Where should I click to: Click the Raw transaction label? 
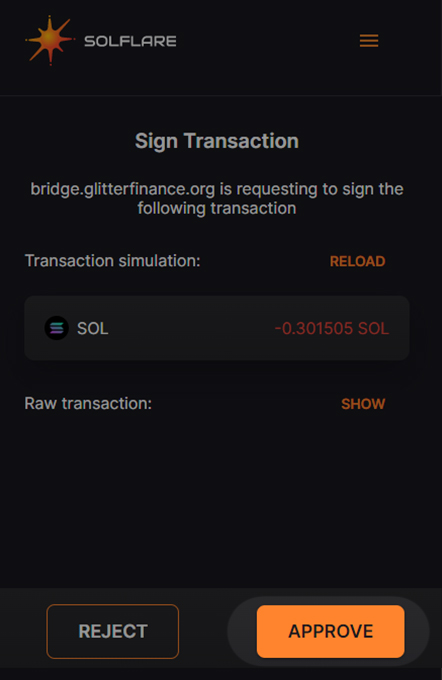(x=88, y=404)
